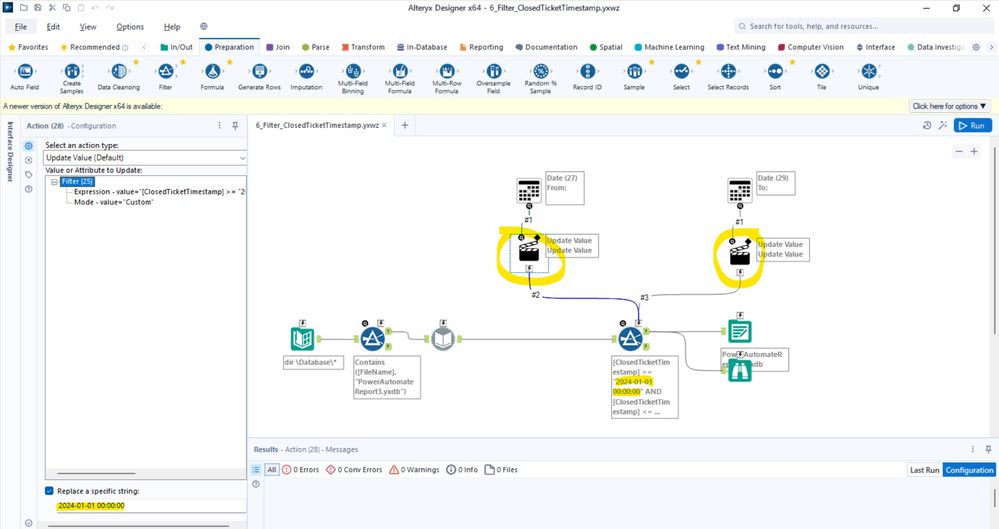Screen dimensions: 999x529
Task: Open the Help menu
Action: (172, 27)
